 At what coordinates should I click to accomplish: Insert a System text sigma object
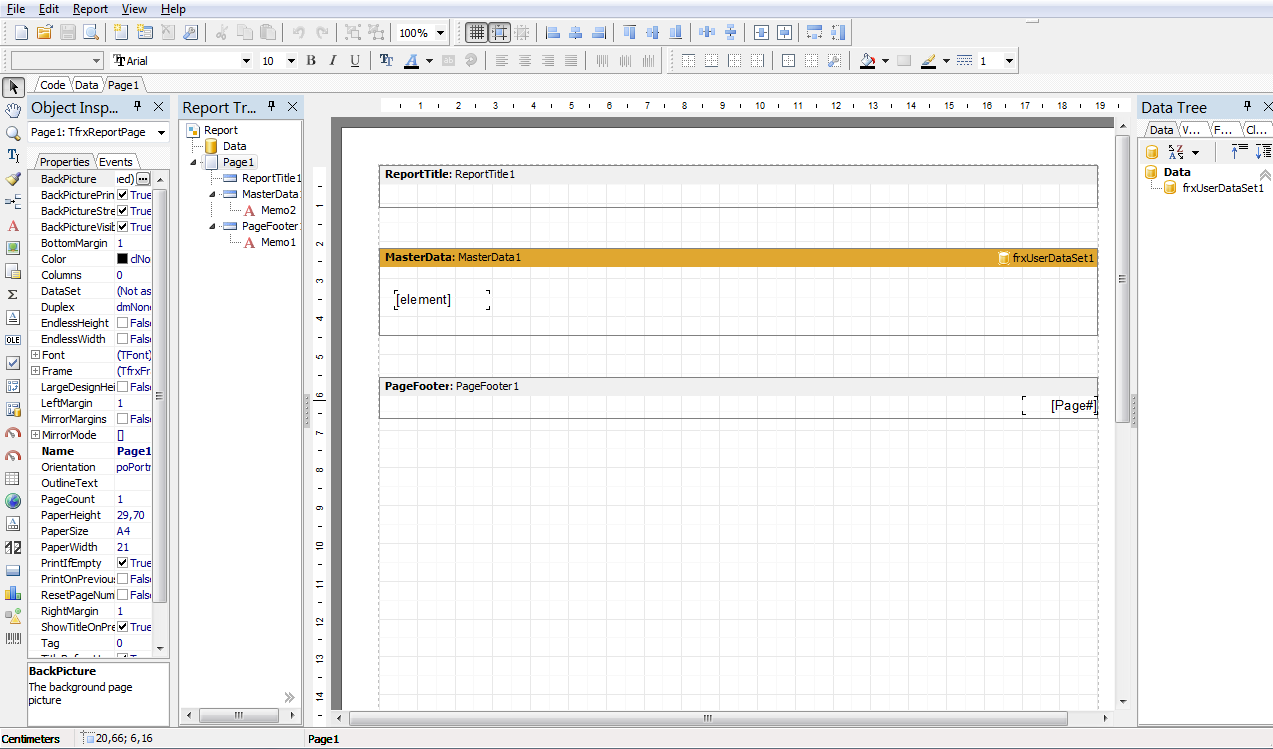coord(13,294)
